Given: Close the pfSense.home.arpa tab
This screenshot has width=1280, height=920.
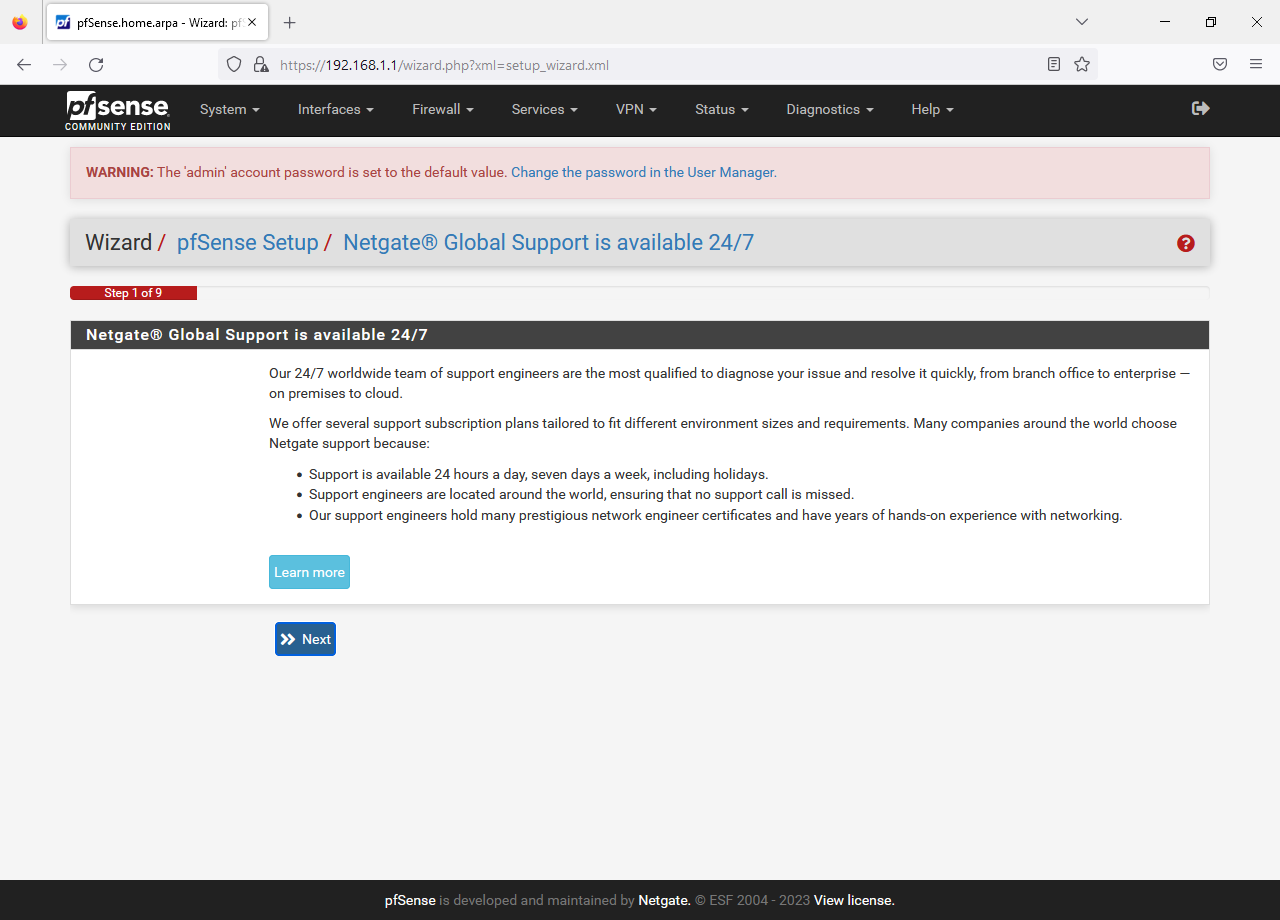Looking at the screenshot, I should point(252,22).
